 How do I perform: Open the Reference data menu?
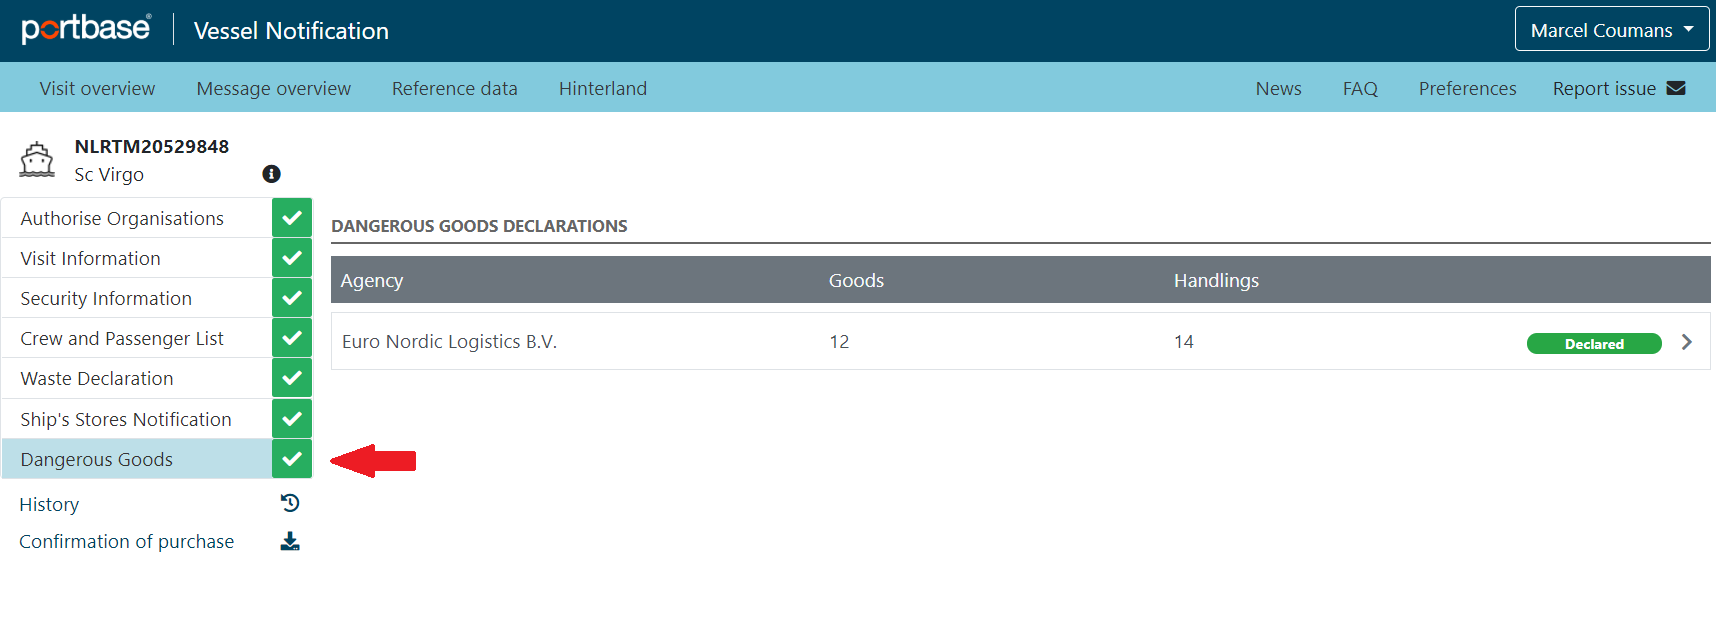[x=455, y=88]
